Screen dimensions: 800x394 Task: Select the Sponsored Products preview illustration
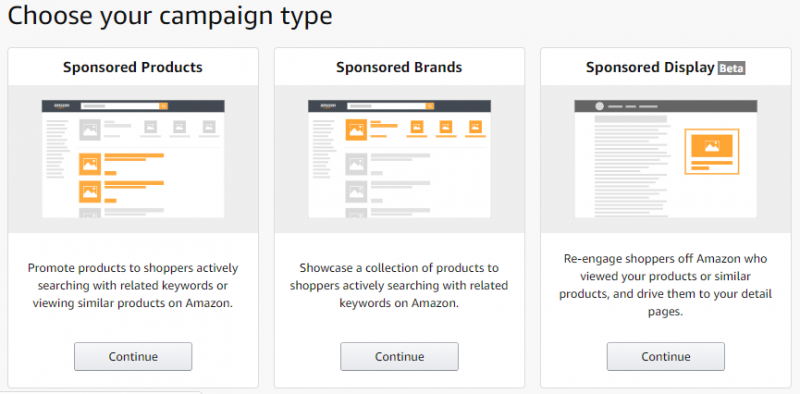coord(133,159)
